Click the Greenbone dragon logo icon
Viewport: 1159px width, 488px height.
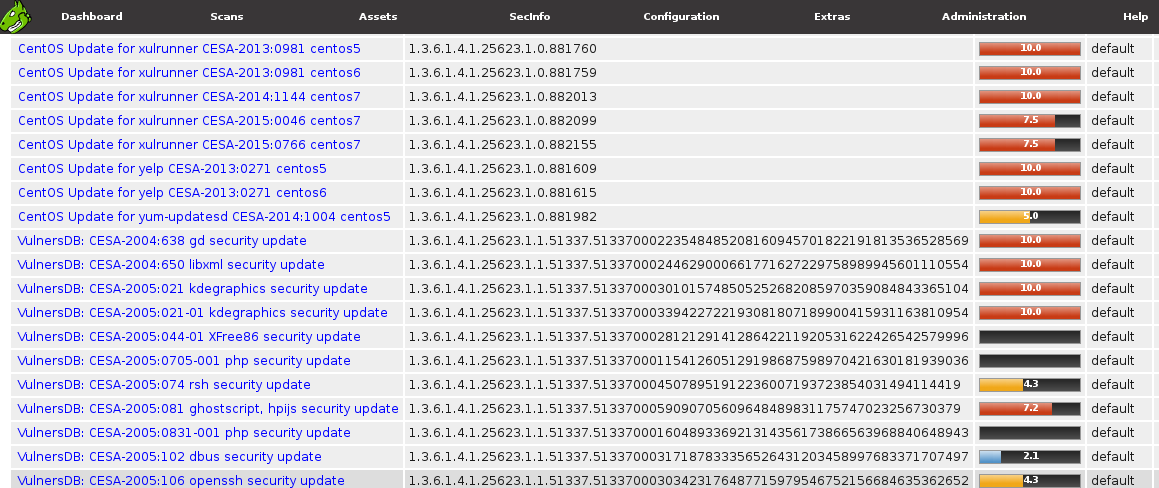[16, 16]
